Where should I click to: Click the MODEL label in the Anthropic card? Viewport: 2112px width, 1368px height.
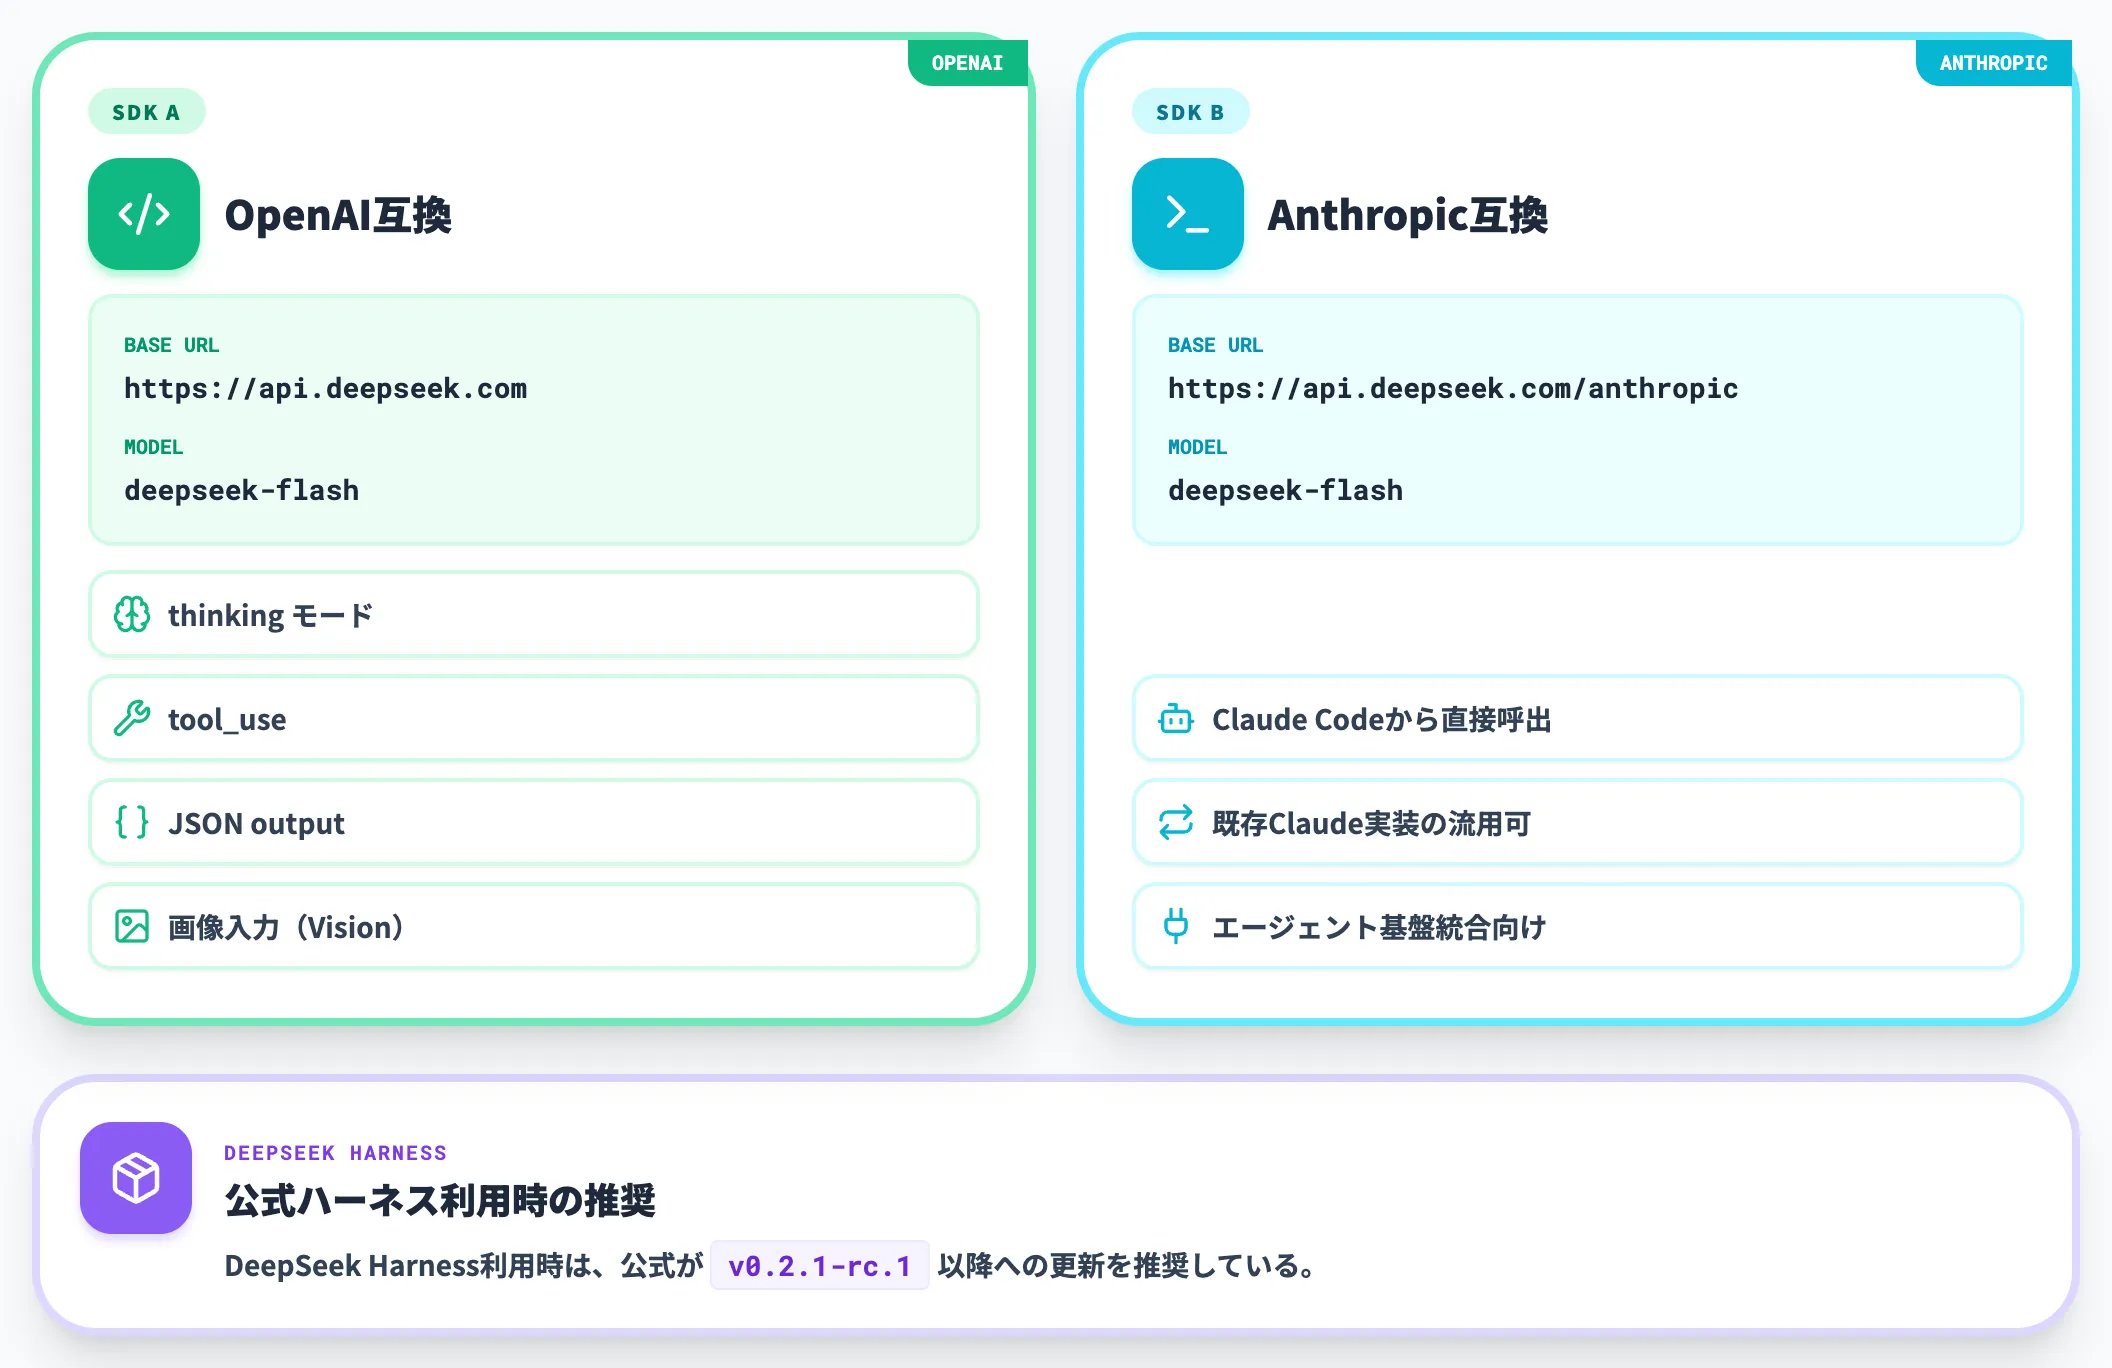coord(1197,447)
